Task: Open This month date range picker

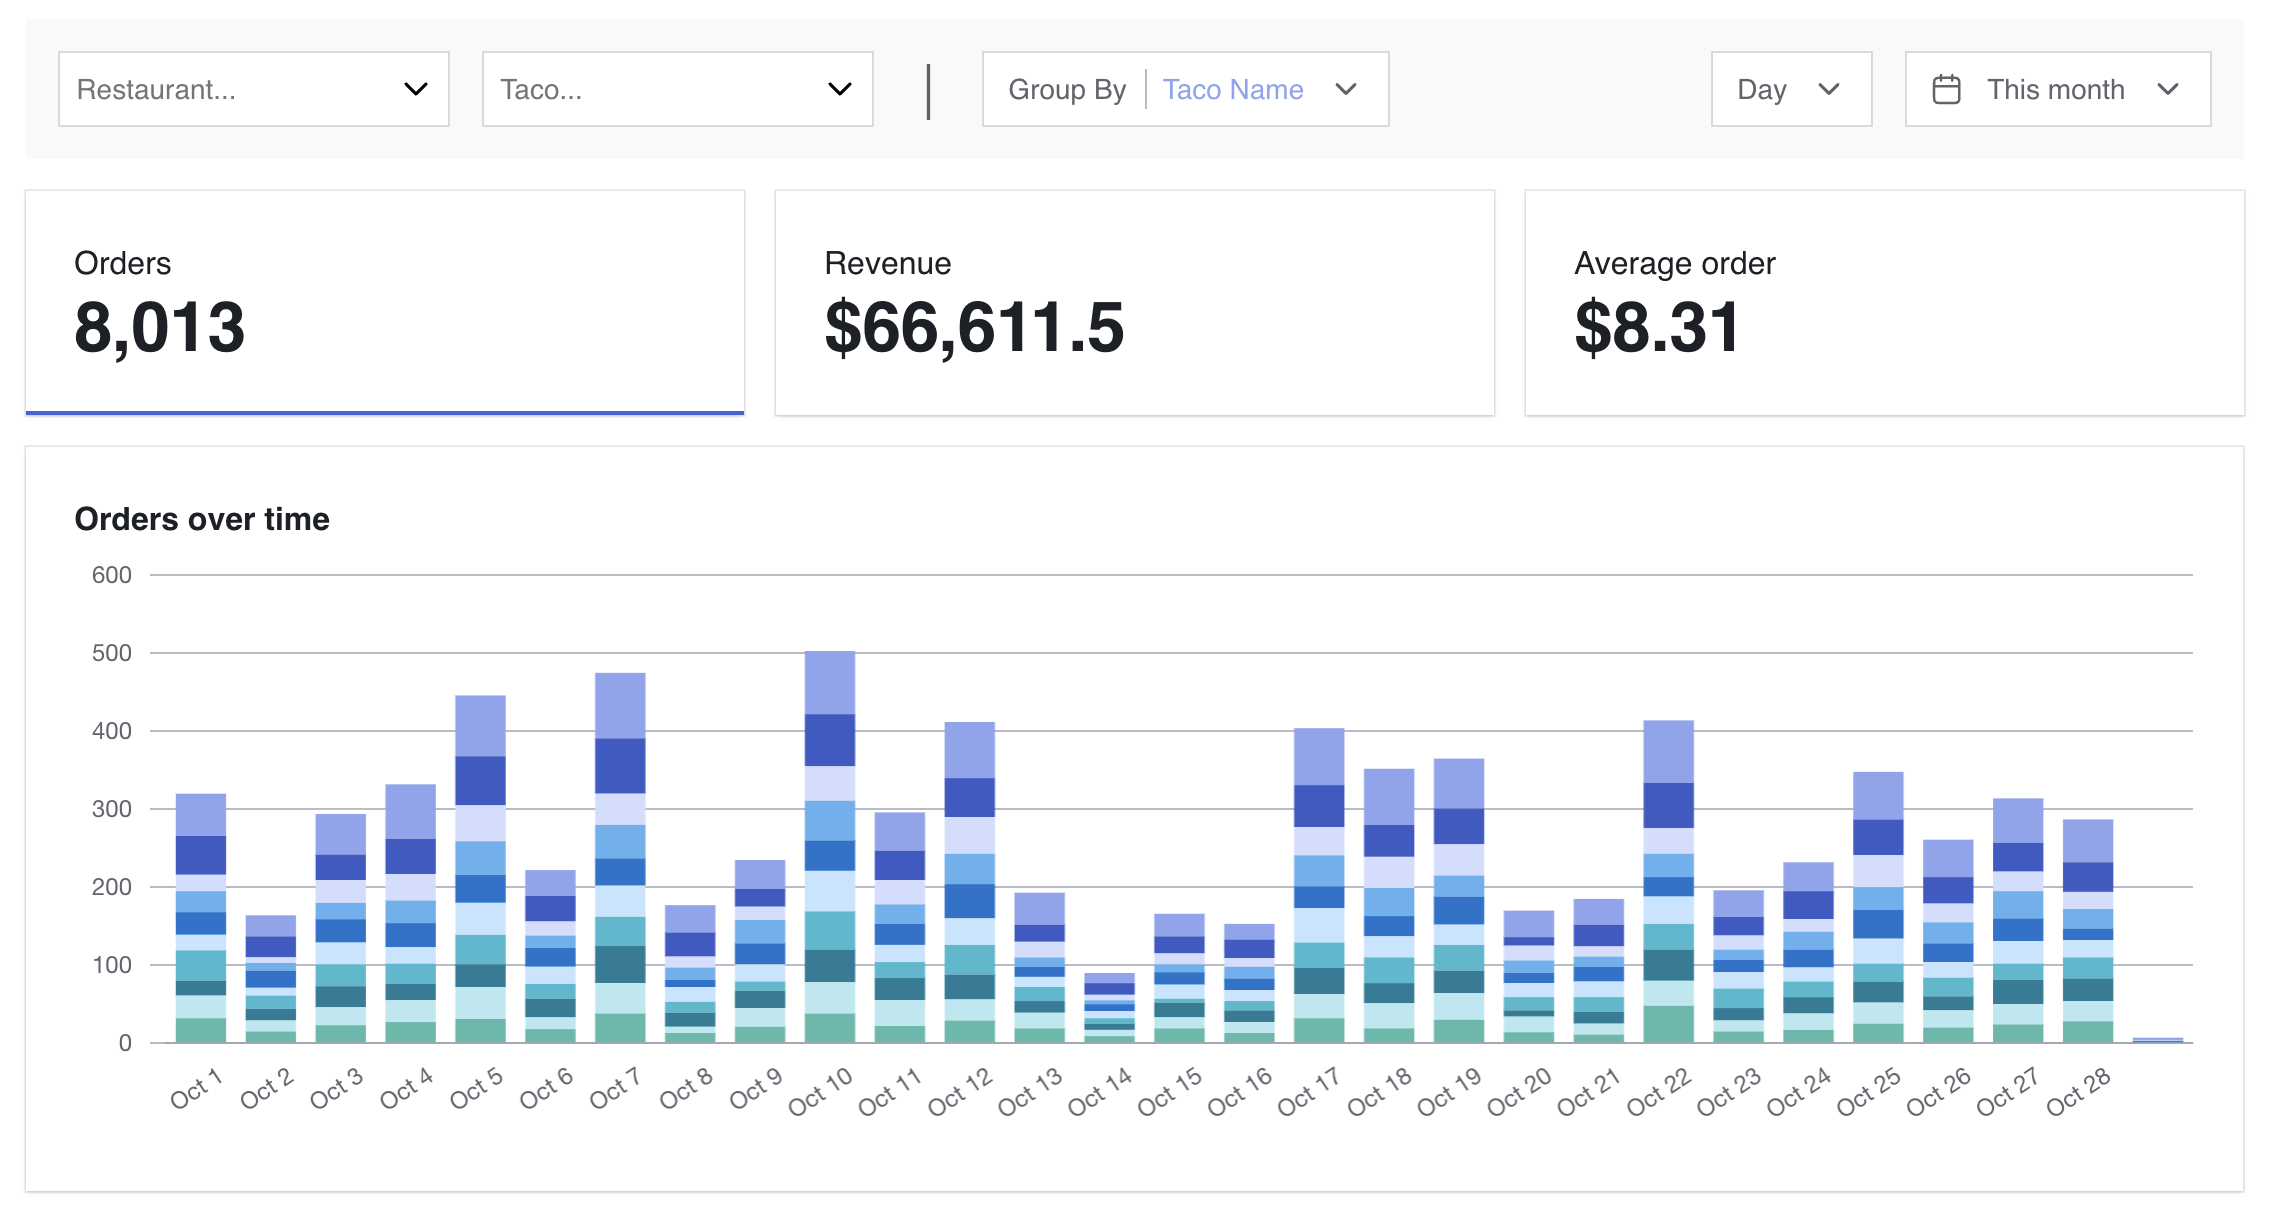Action: pyautogui.click(x=2057, y=89)
